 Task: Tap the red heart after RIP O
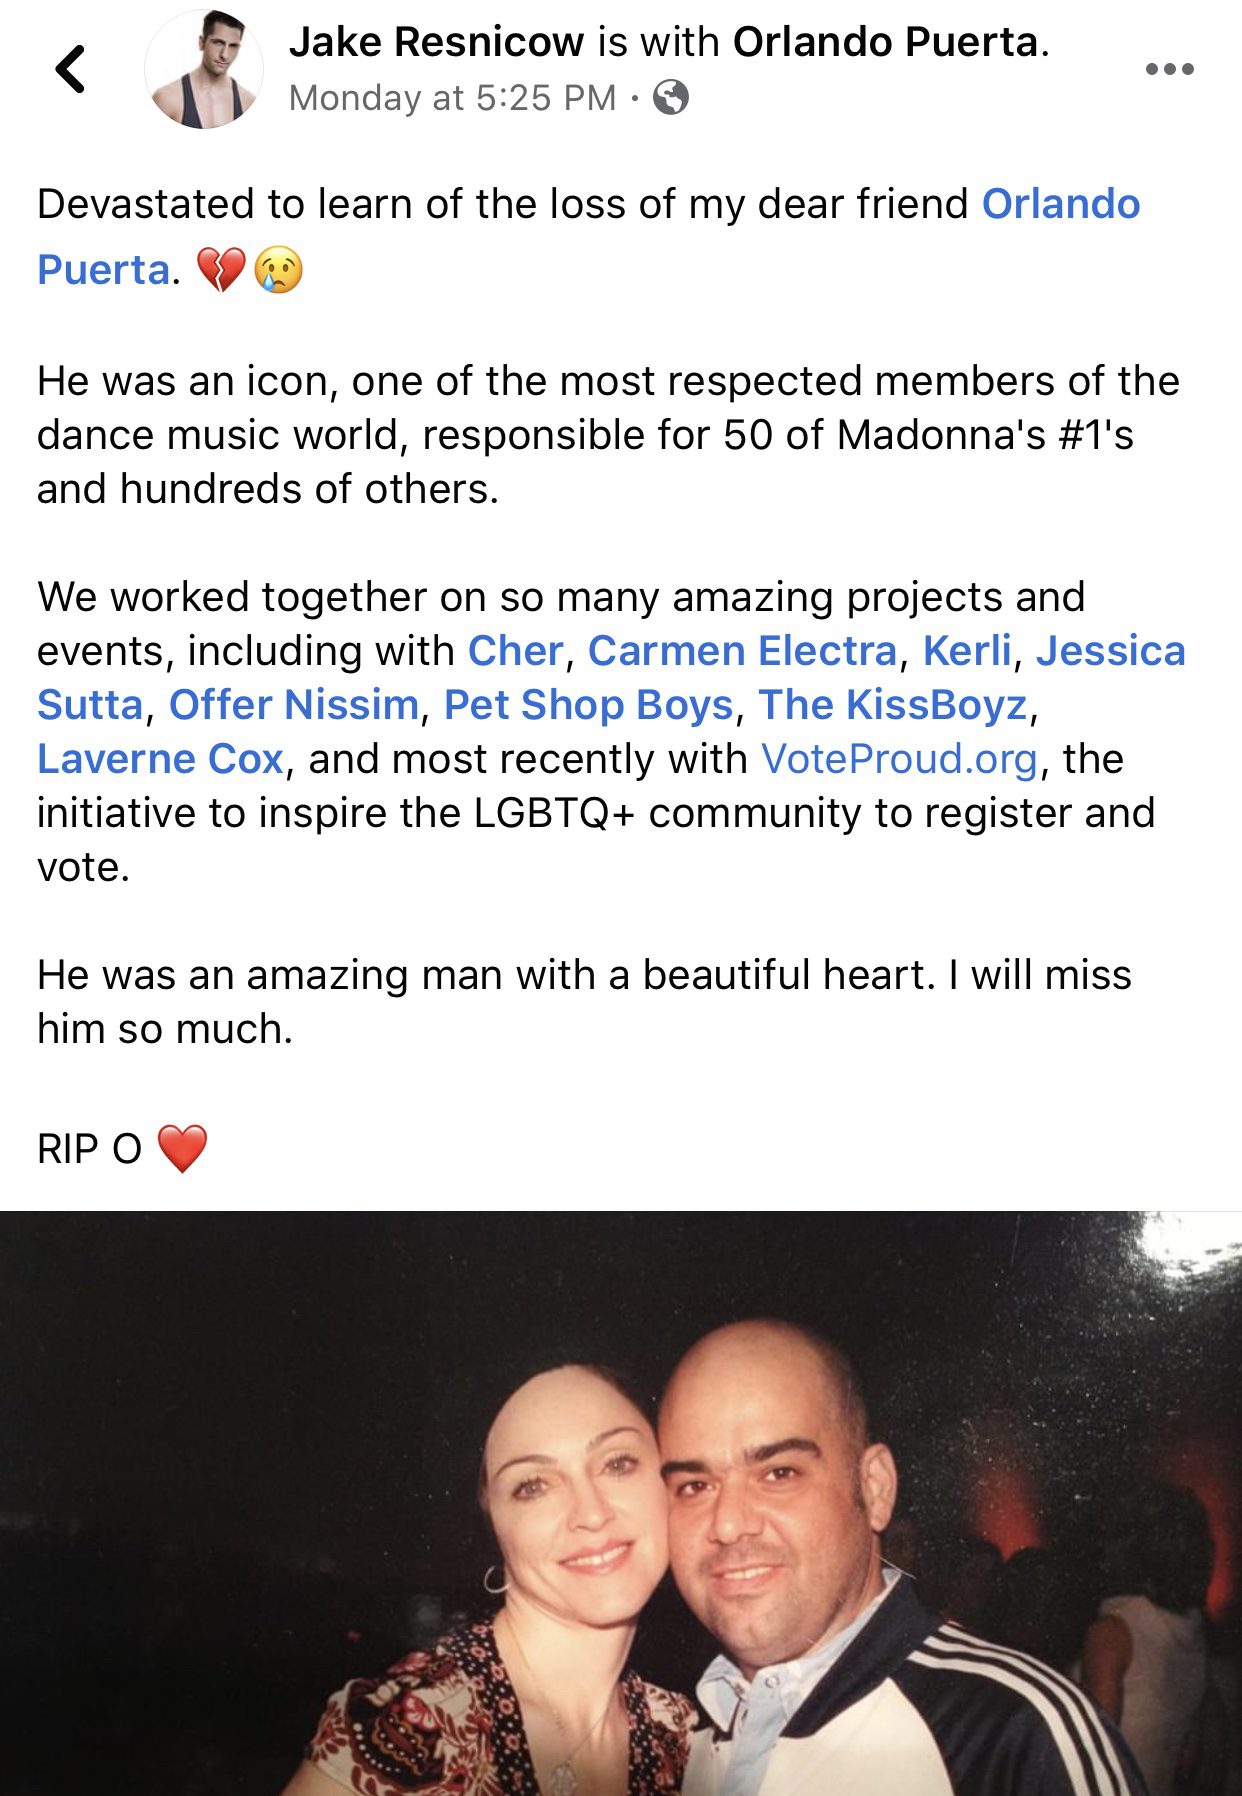point(182,1148)
